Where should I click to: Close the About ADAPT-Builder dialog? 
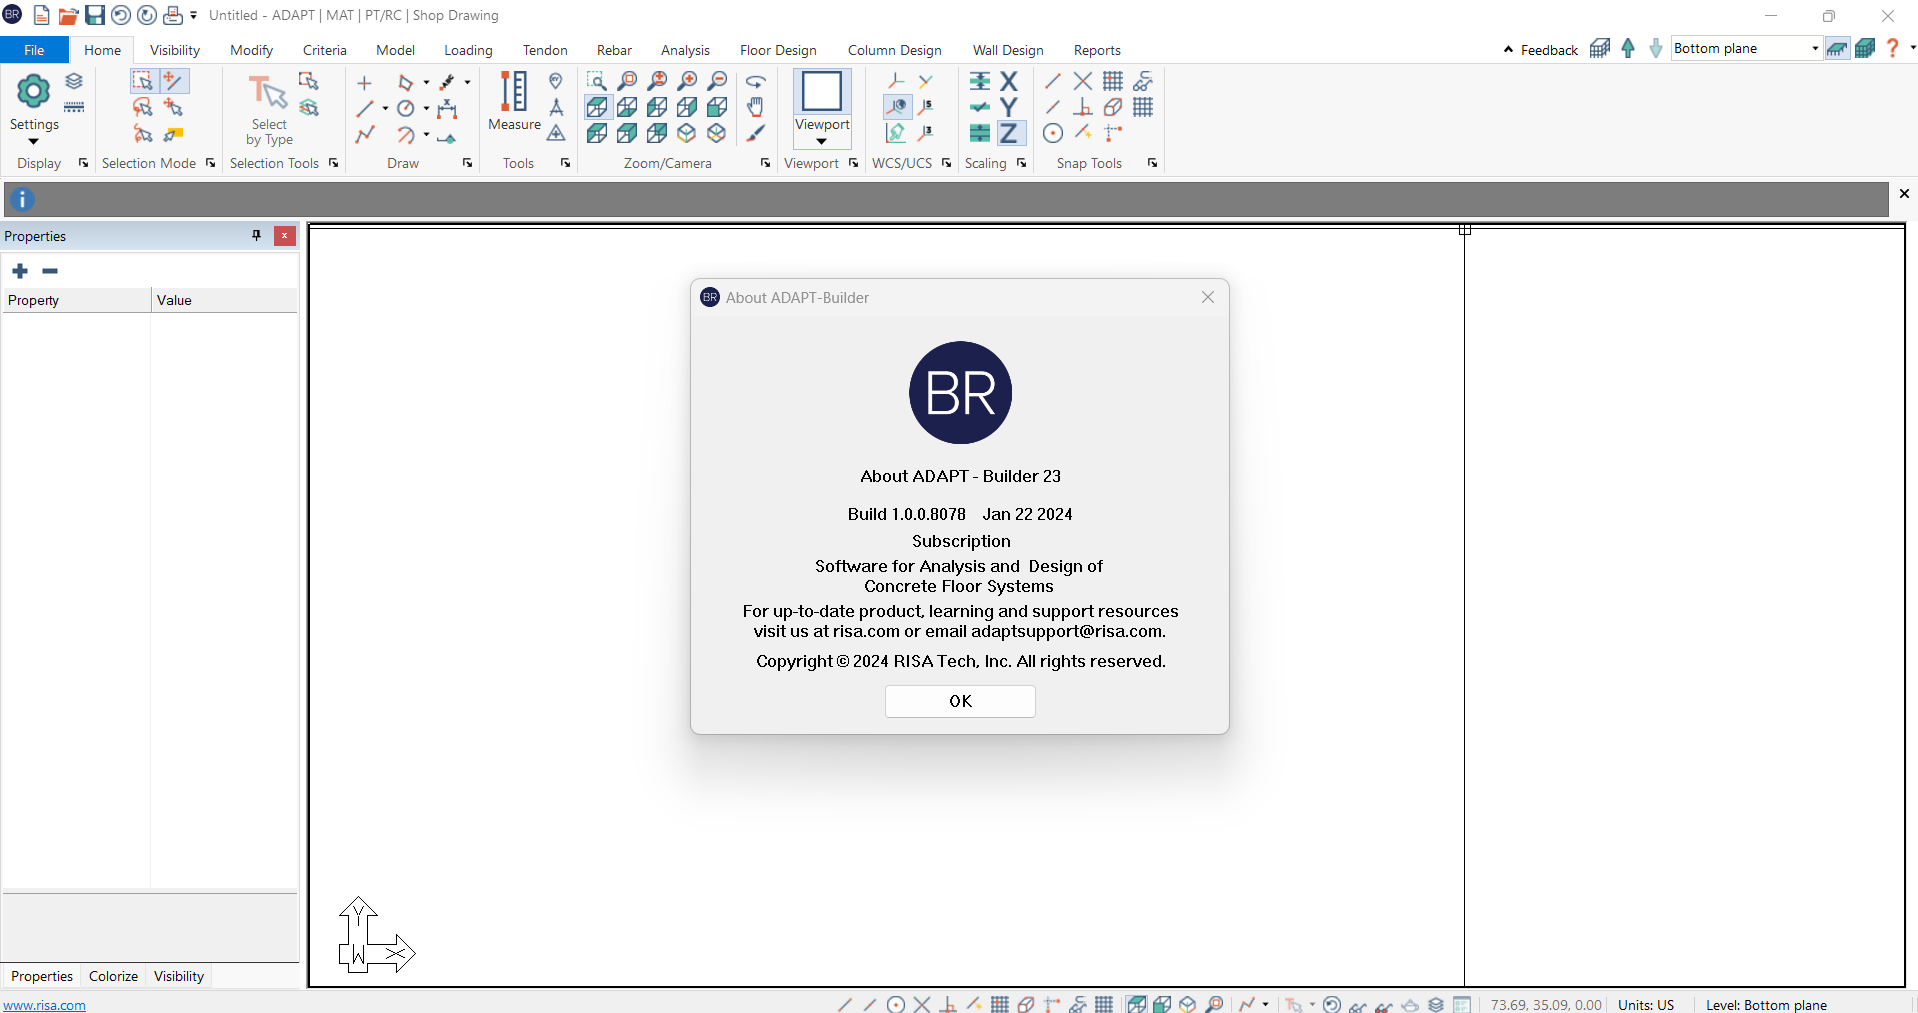click(1208, 297)
